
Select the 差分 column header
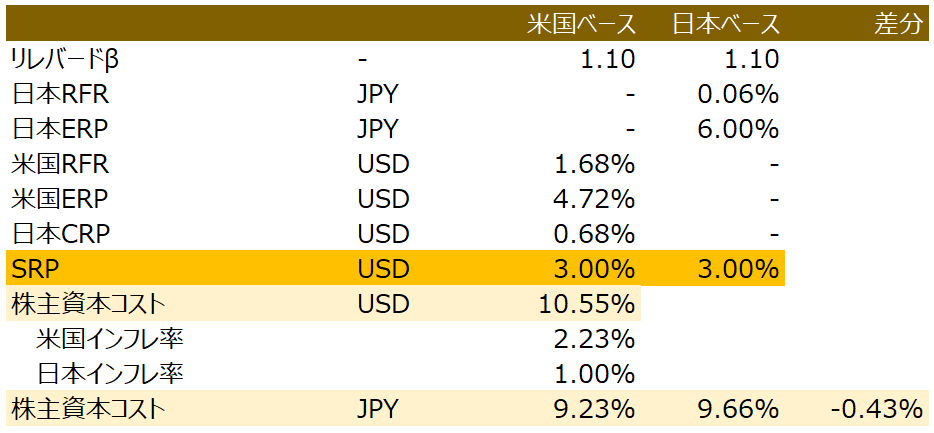click(897, 24)
